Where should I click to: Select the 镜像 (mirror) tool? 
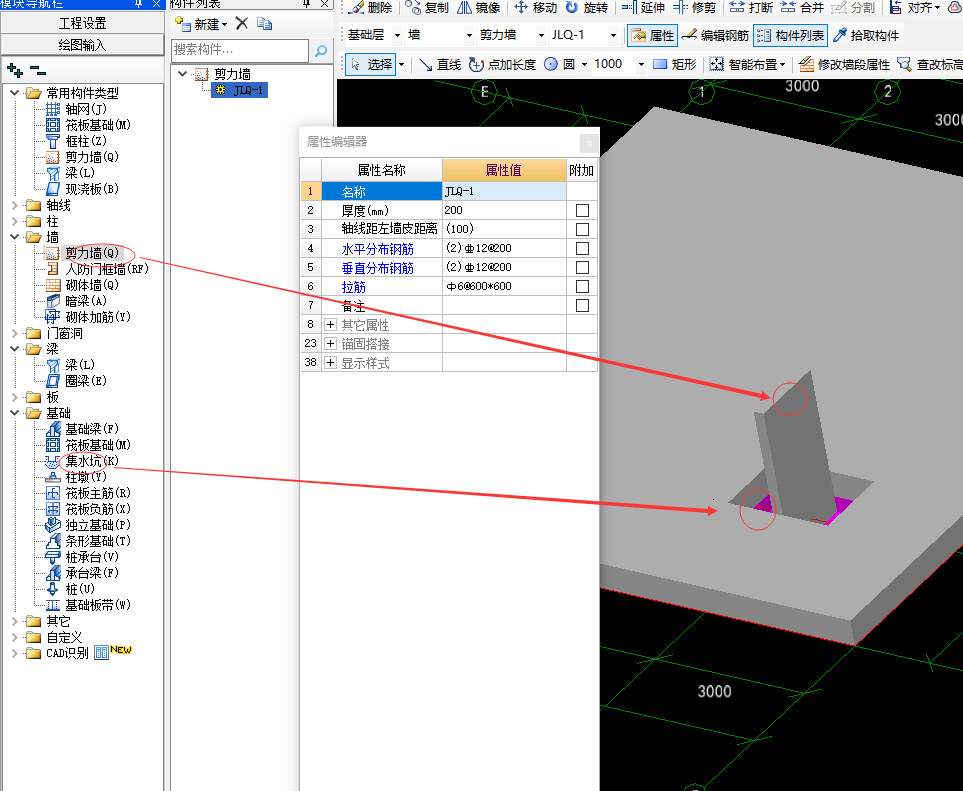[x=479, y=7]
